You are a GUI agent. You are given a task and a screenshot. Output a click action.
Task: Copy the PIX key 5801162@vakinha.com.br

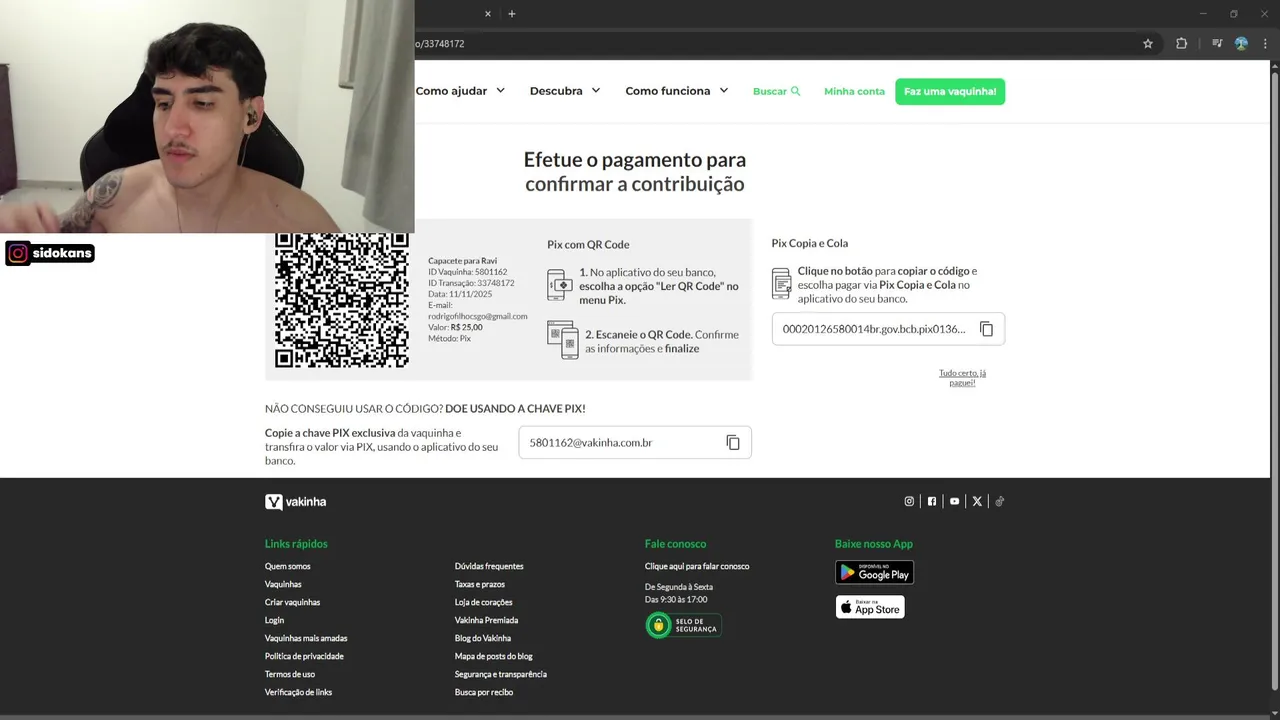point(733,442)
